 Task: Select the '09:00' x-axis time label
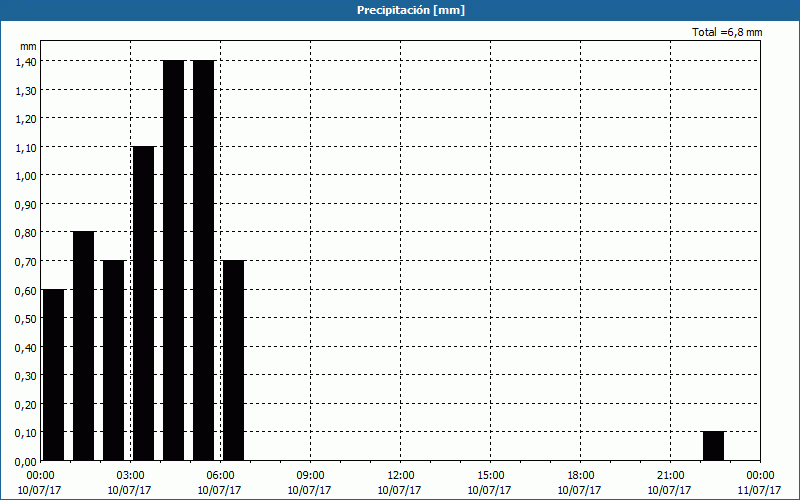[311, 475]
